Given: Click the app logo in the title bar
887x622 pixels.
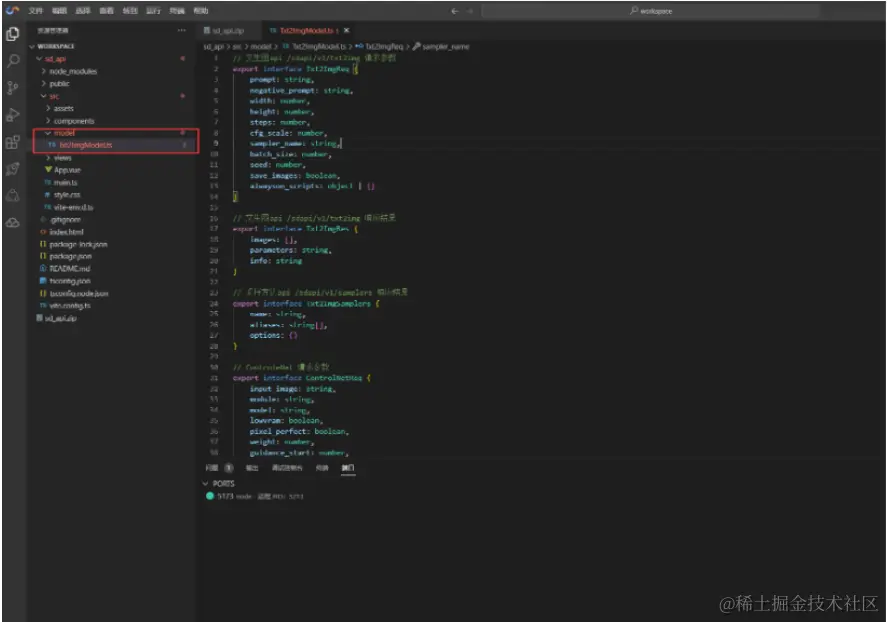Looking at the screenshot, I should pyautogui.click(x=12, y=10).
